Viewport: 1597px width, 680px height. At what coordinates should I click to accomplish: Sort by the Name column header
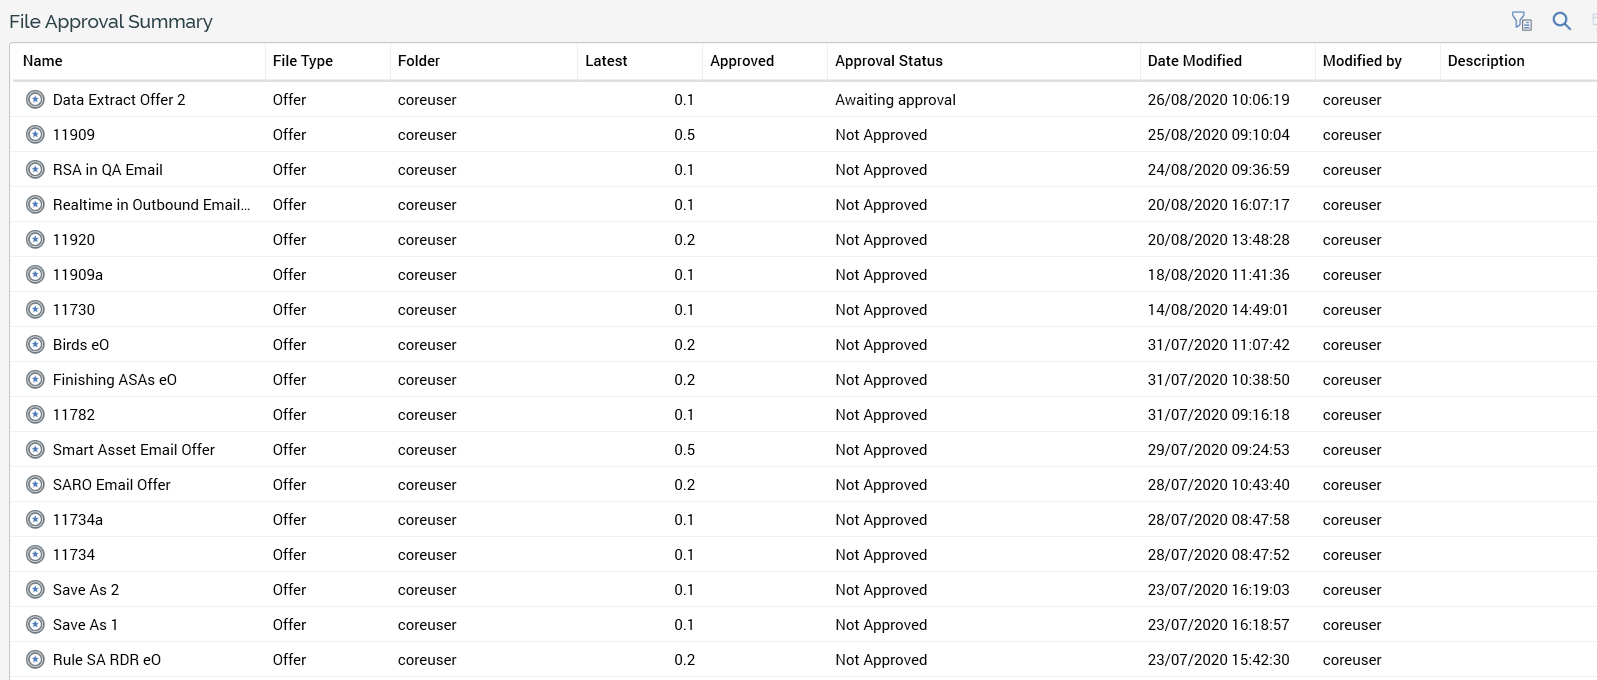43,61
